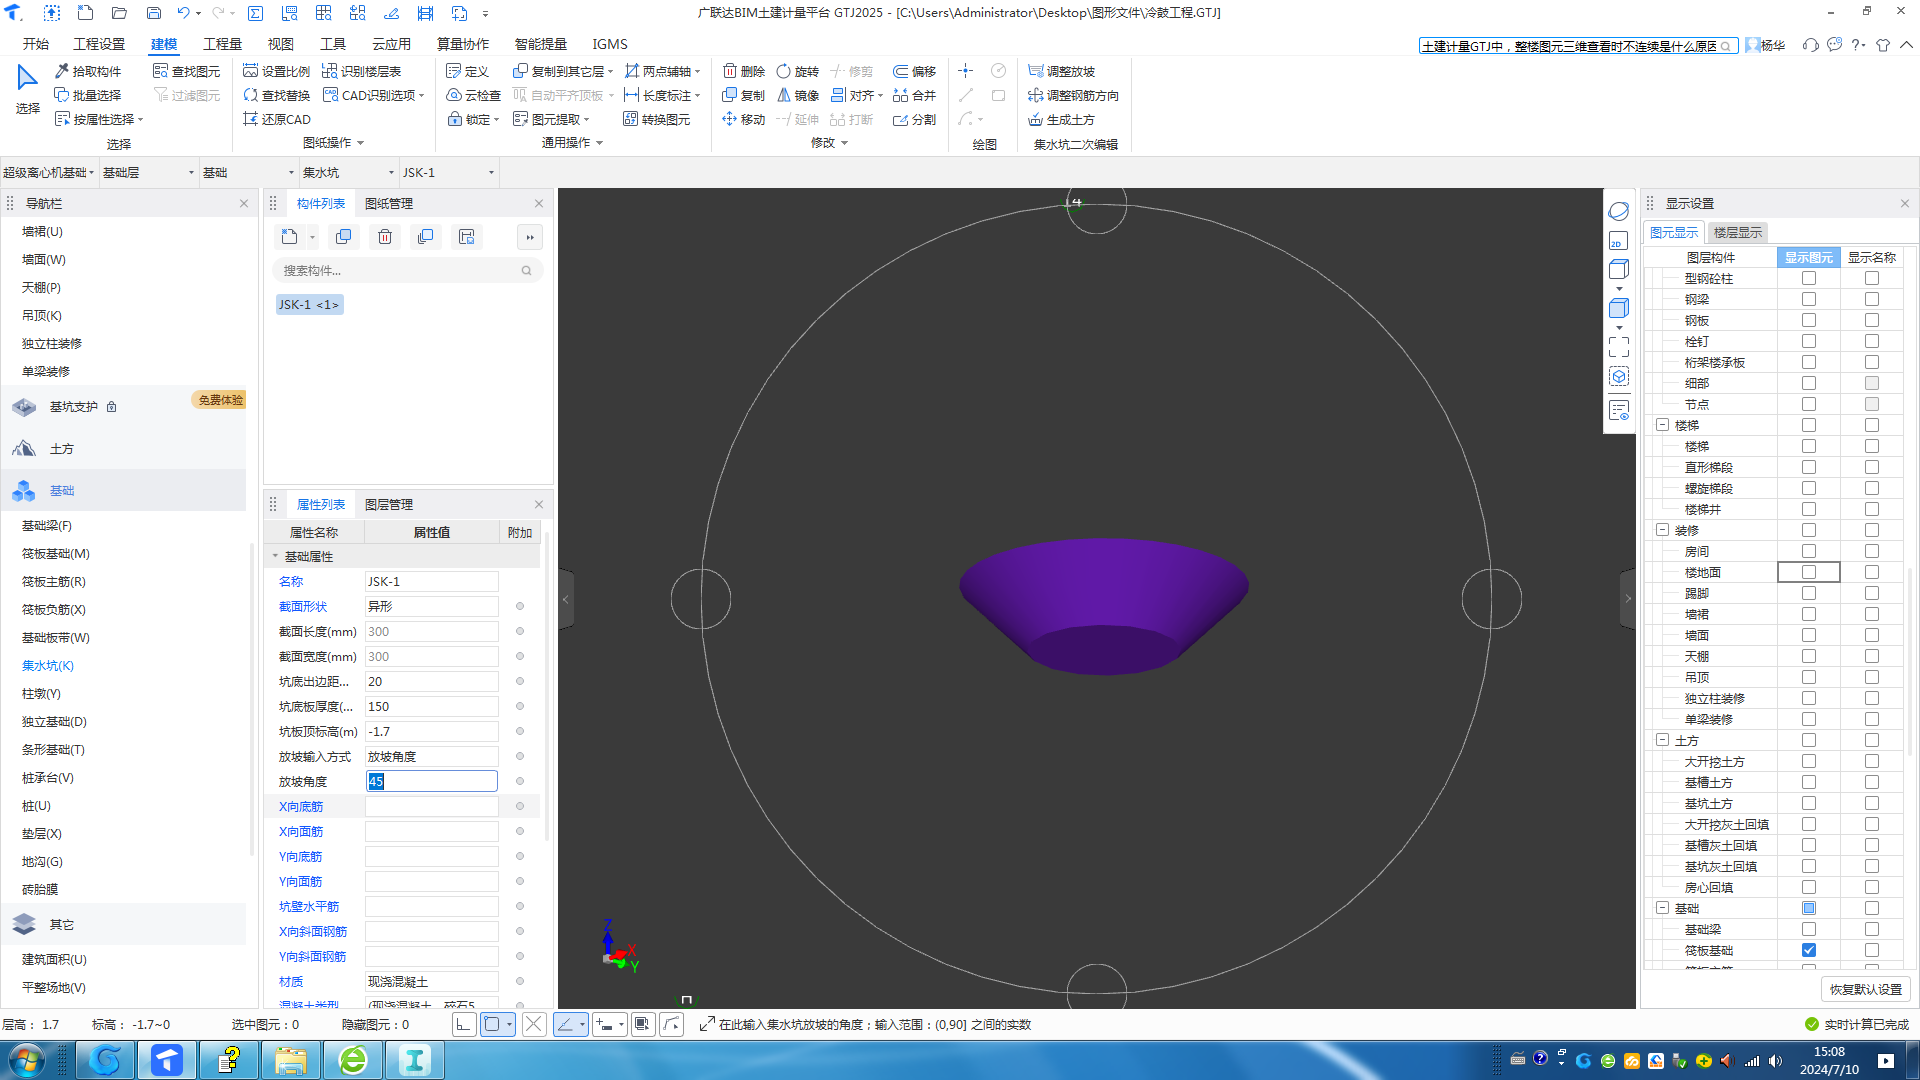Viewport: 1920px width, 1080px height.
Task: Click the 合并 merge tool
Action: coord(915,95)
